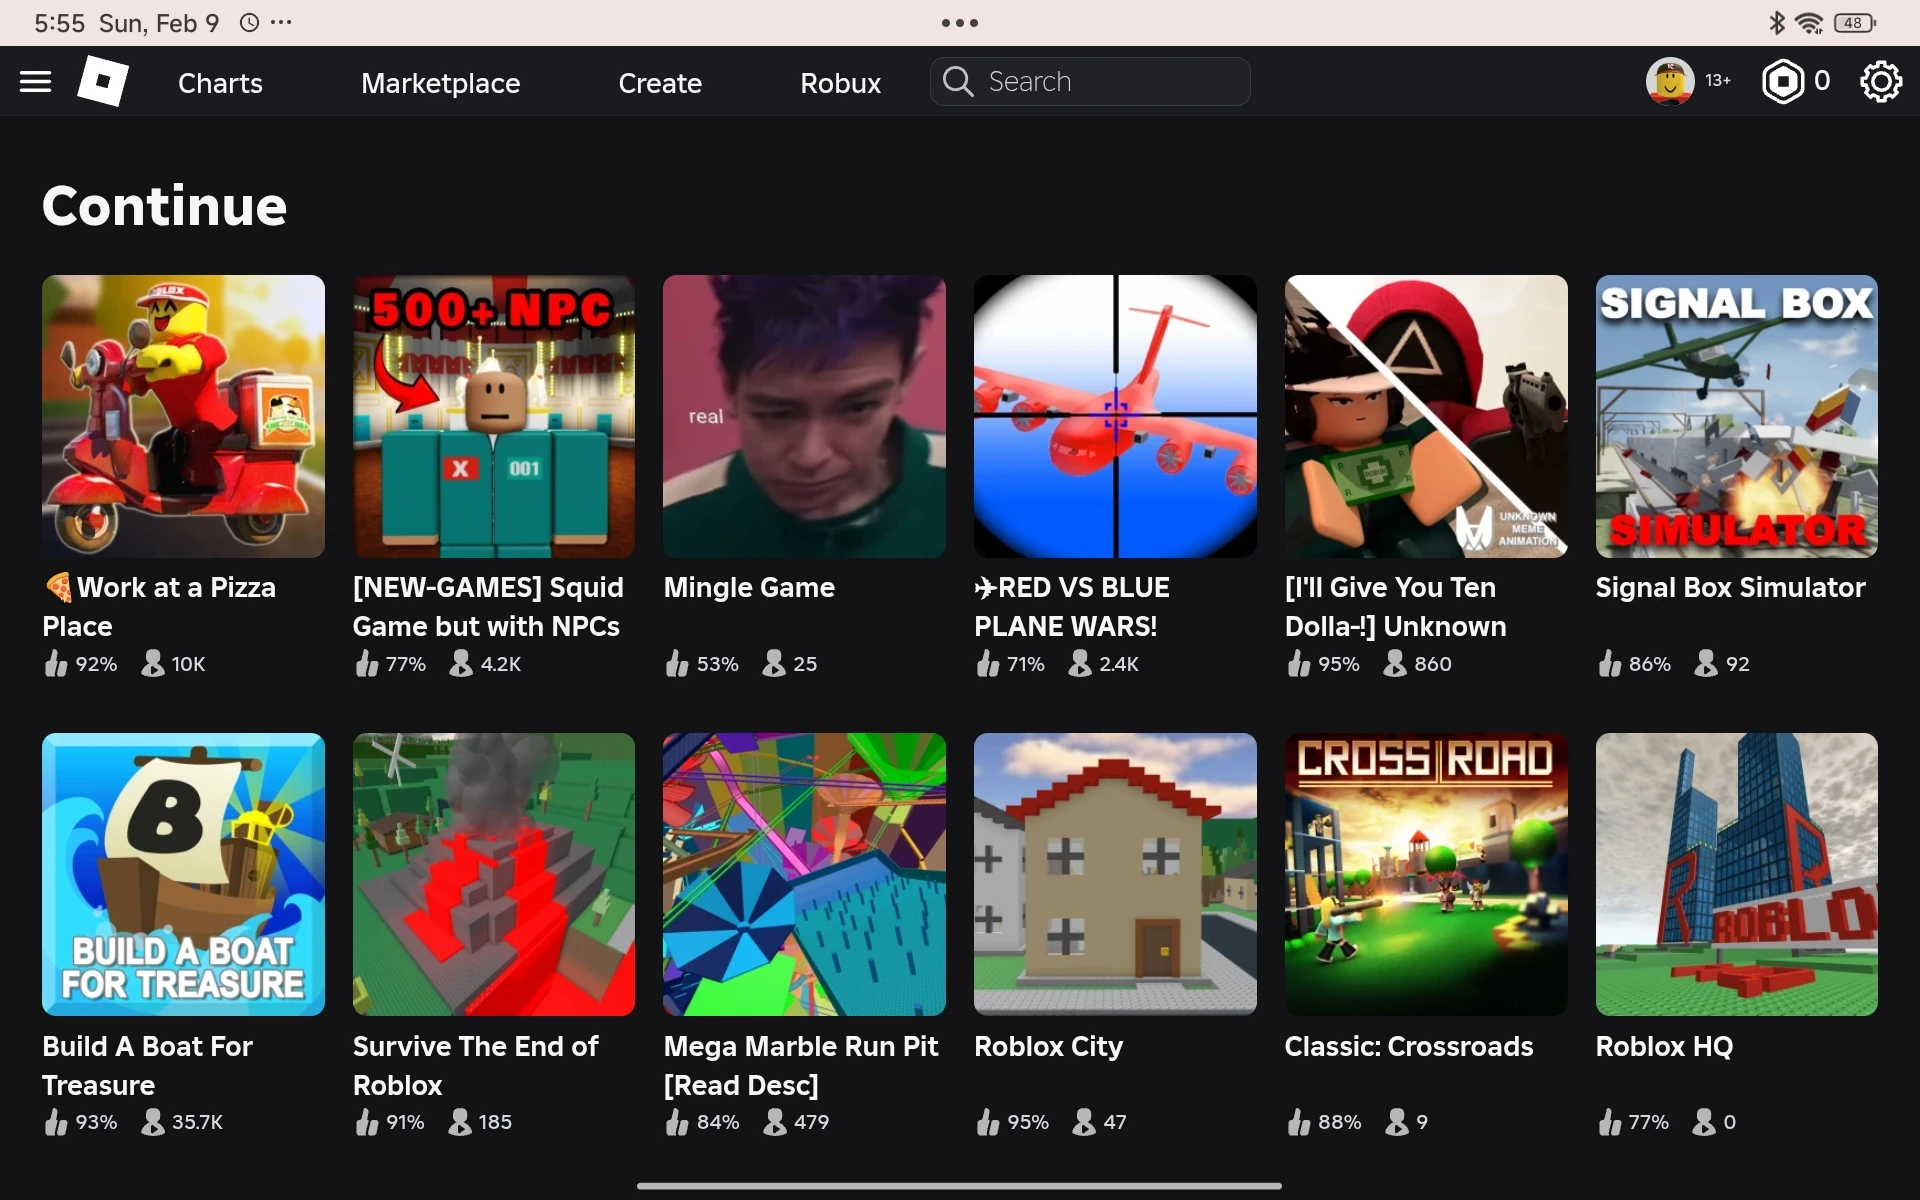Launch Build A Boat For Treasure
This screenshot has width=1920, height=1200.
click(183, 874)
